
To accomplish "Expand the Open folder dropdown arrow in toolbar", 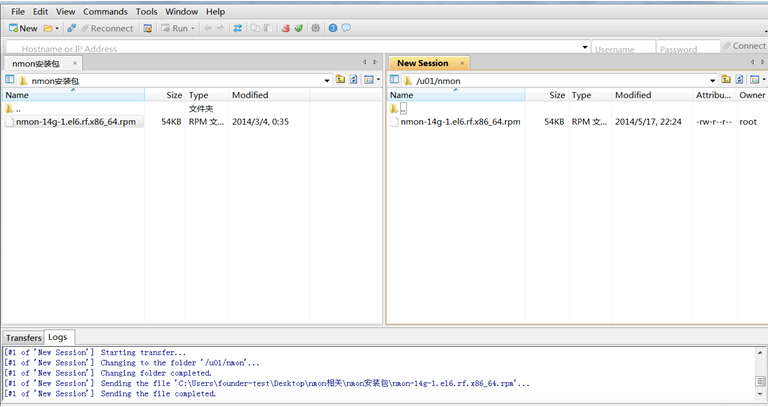I will tap(57, 28).
